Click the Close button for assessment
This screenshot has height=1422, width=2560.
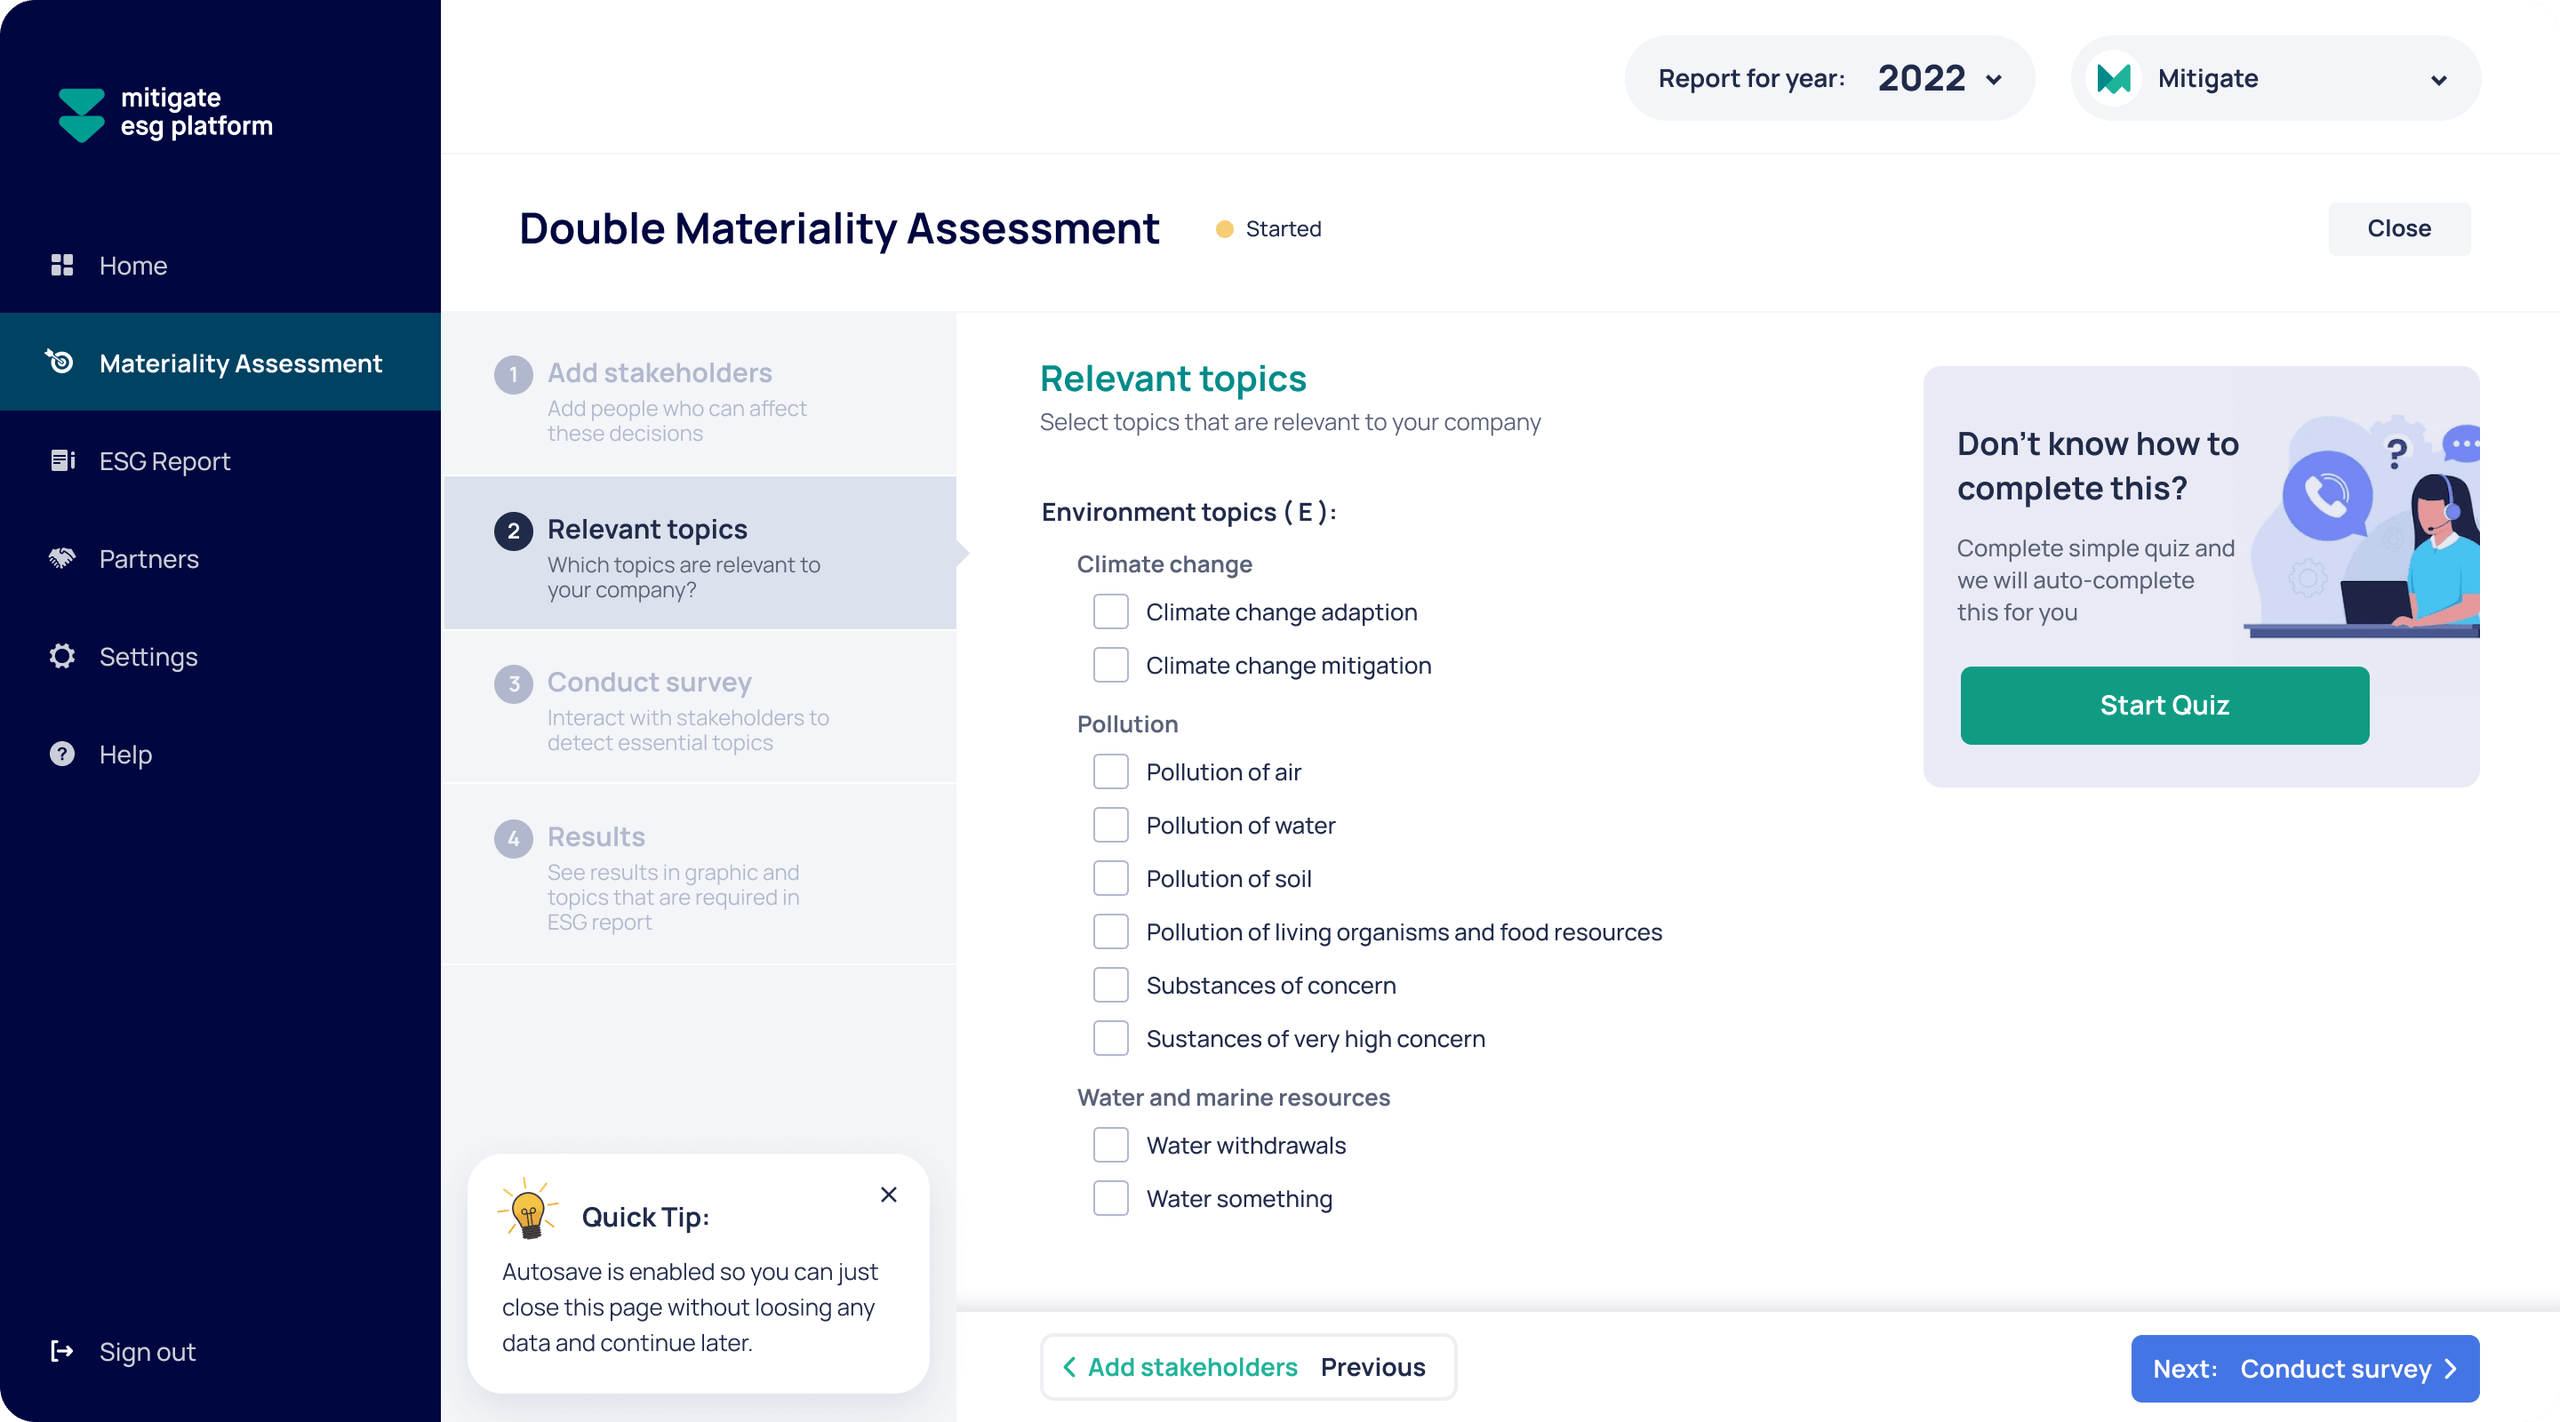click(x=2398, y=228)
